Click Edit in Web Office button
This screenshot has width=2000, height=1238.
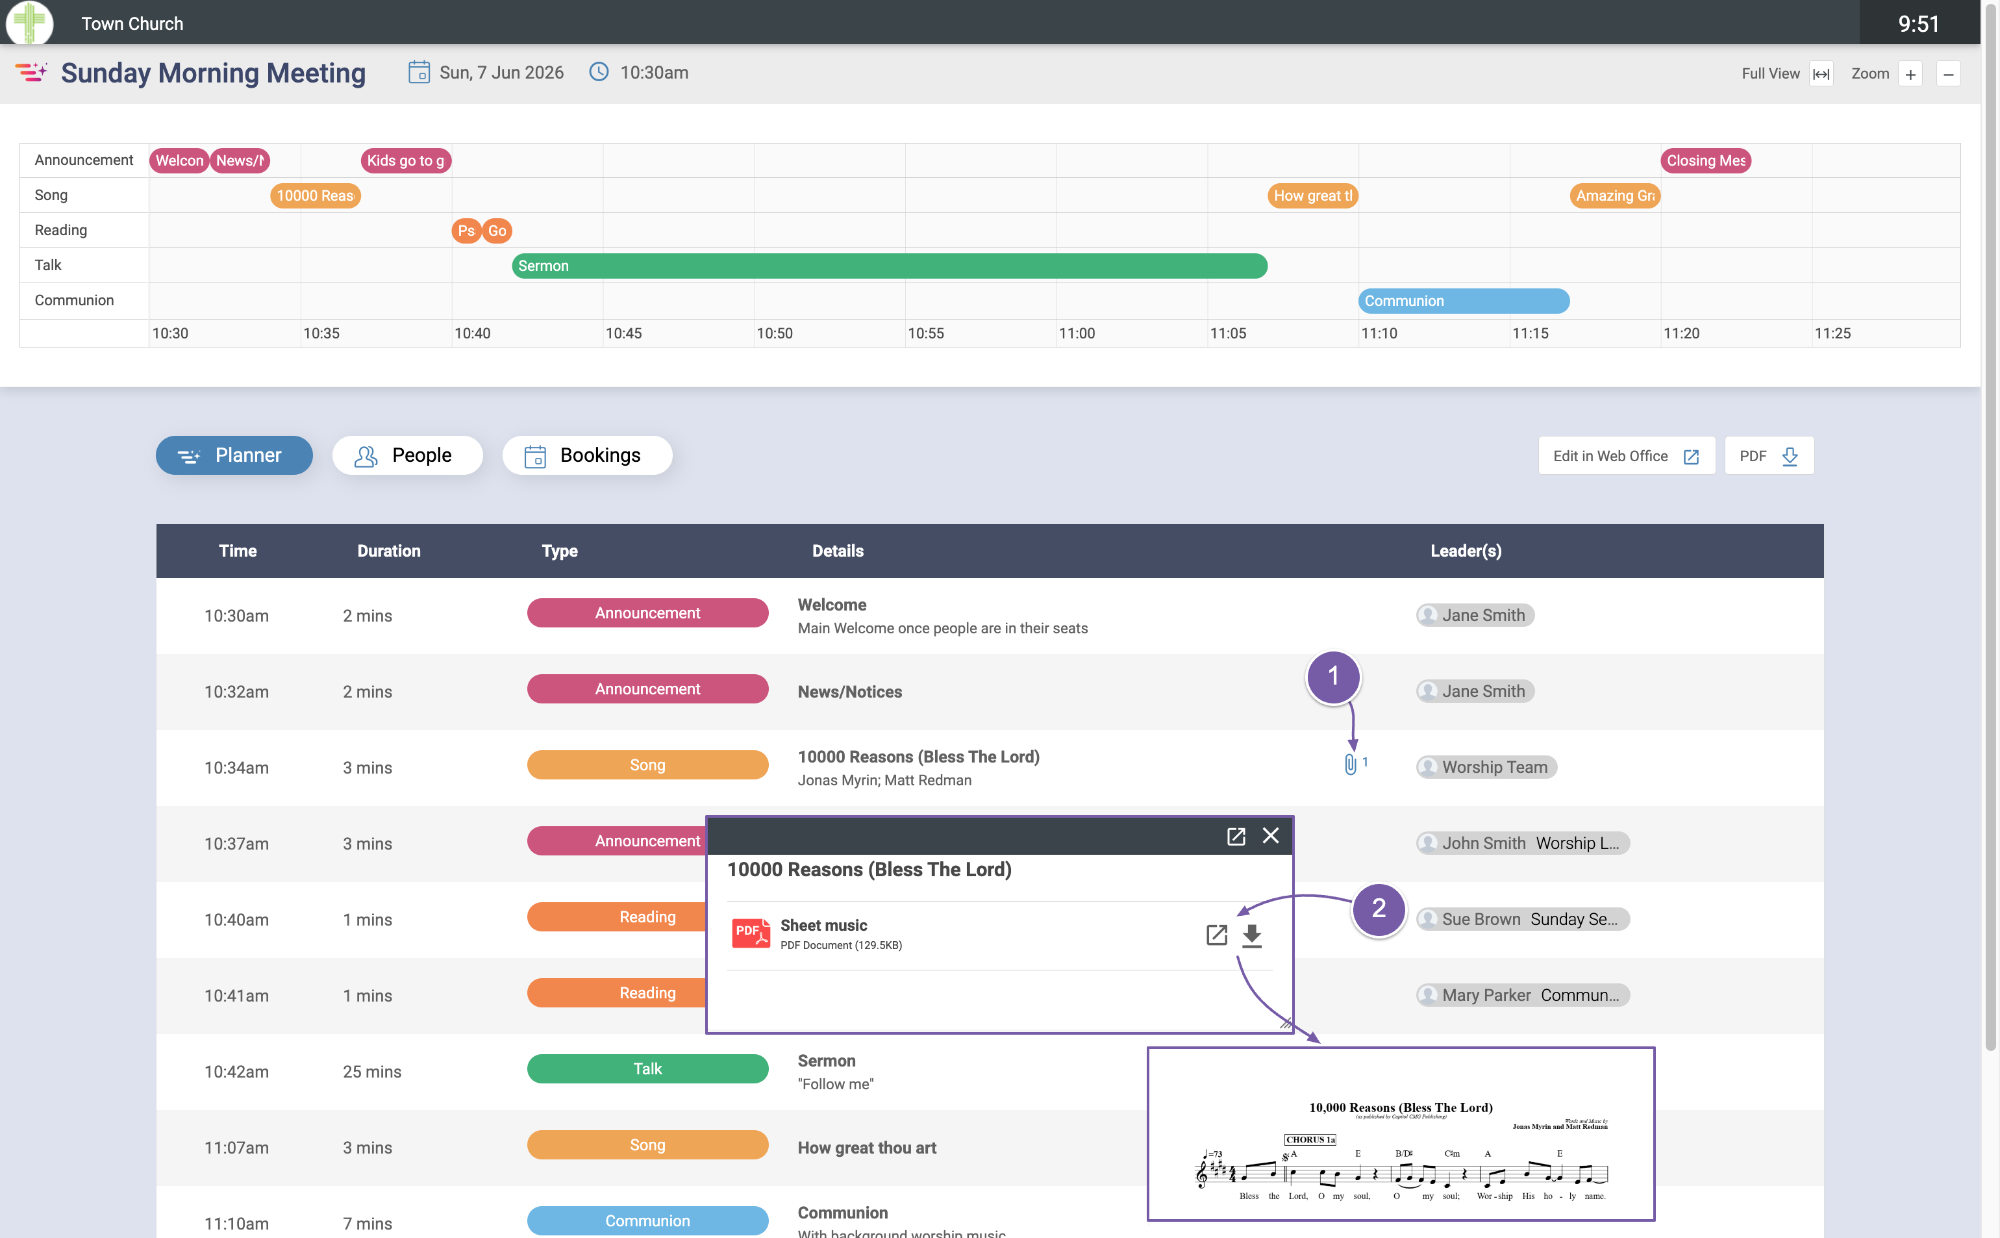click(1626, 456)
